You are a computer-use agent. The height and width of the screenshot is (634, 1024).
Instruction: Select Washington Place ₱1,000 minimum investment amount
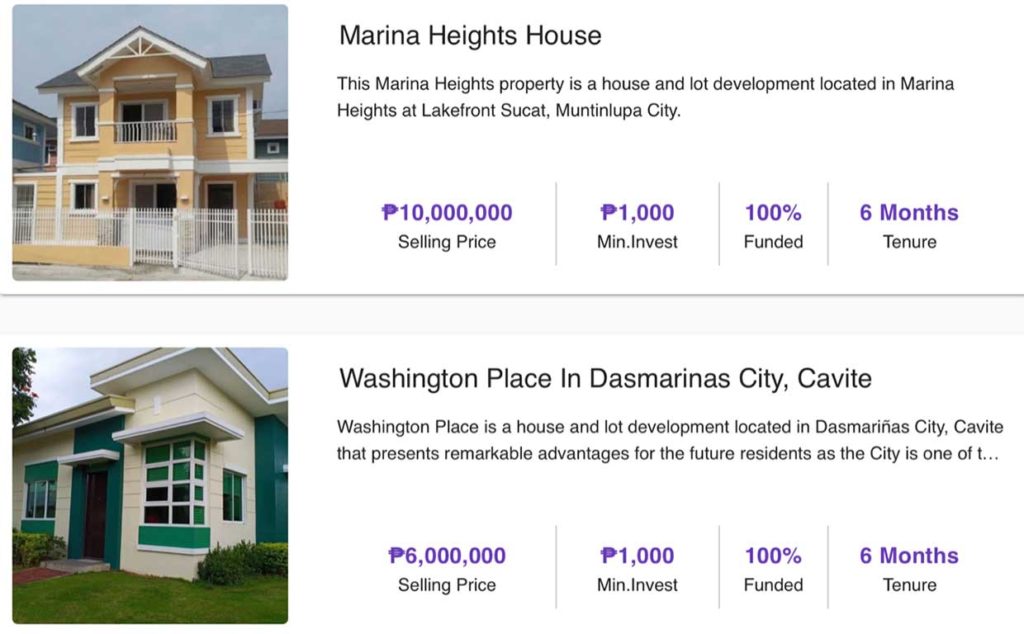[637, 556]
